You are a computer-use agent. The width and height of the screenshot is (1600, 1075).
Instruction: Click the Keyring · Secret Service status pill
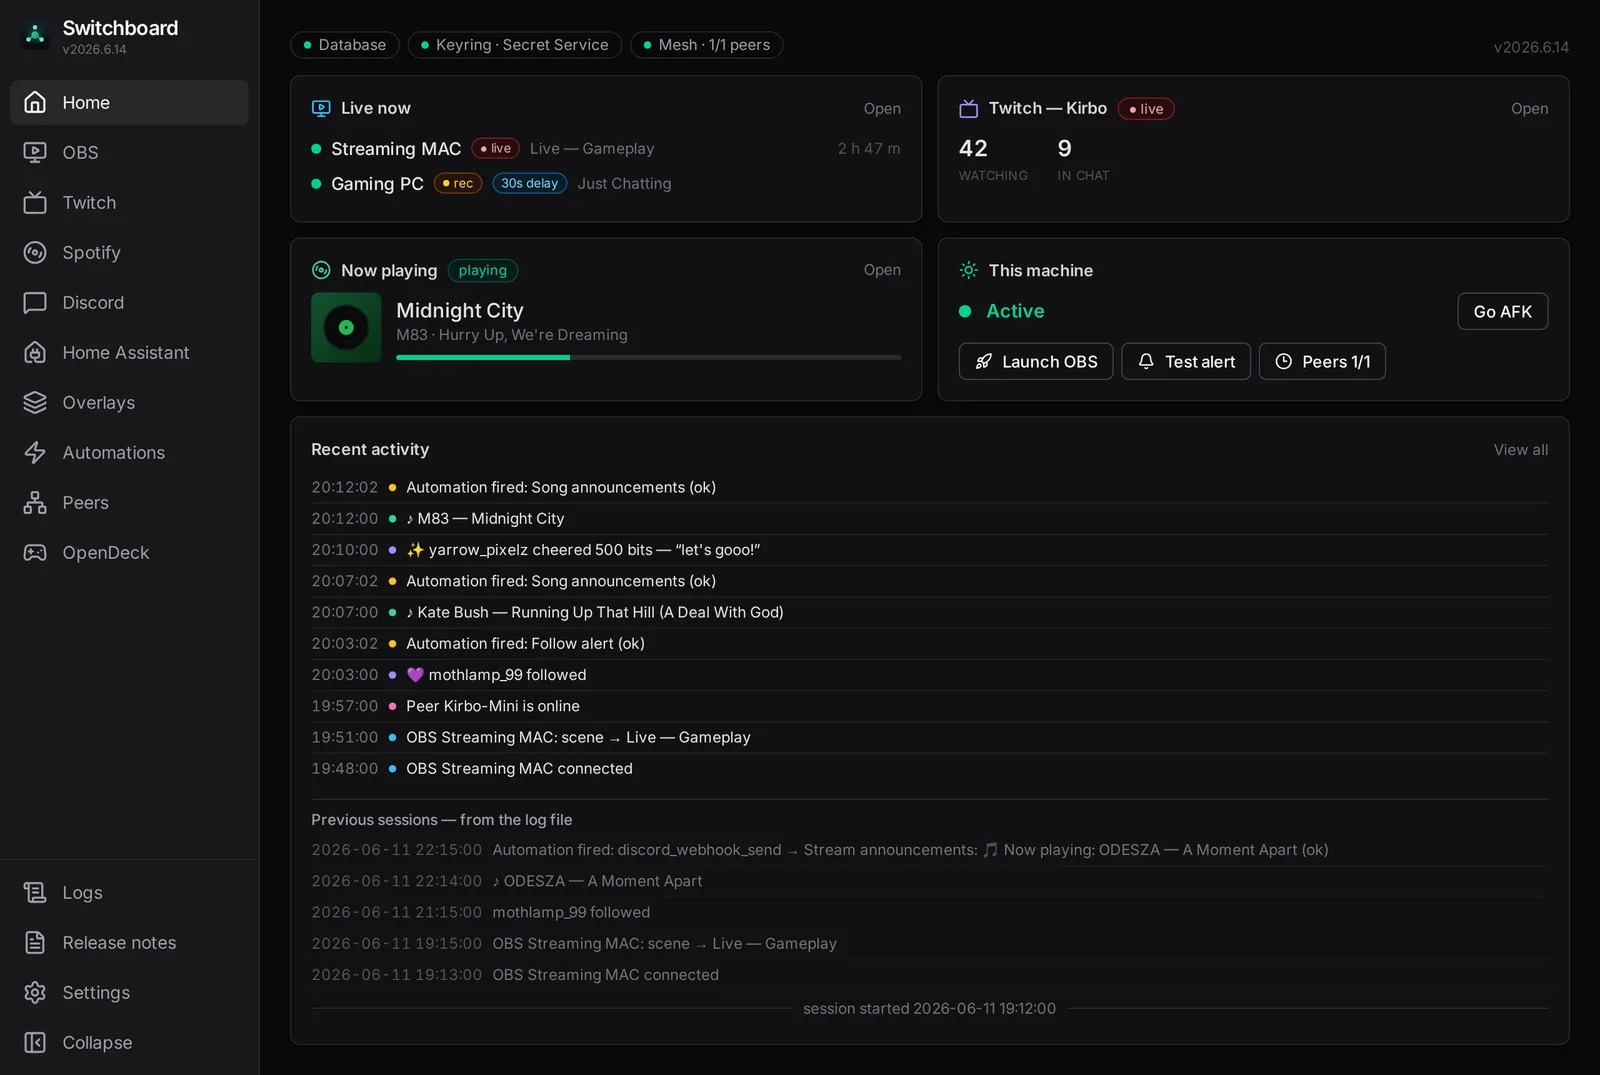pos(515,45)
